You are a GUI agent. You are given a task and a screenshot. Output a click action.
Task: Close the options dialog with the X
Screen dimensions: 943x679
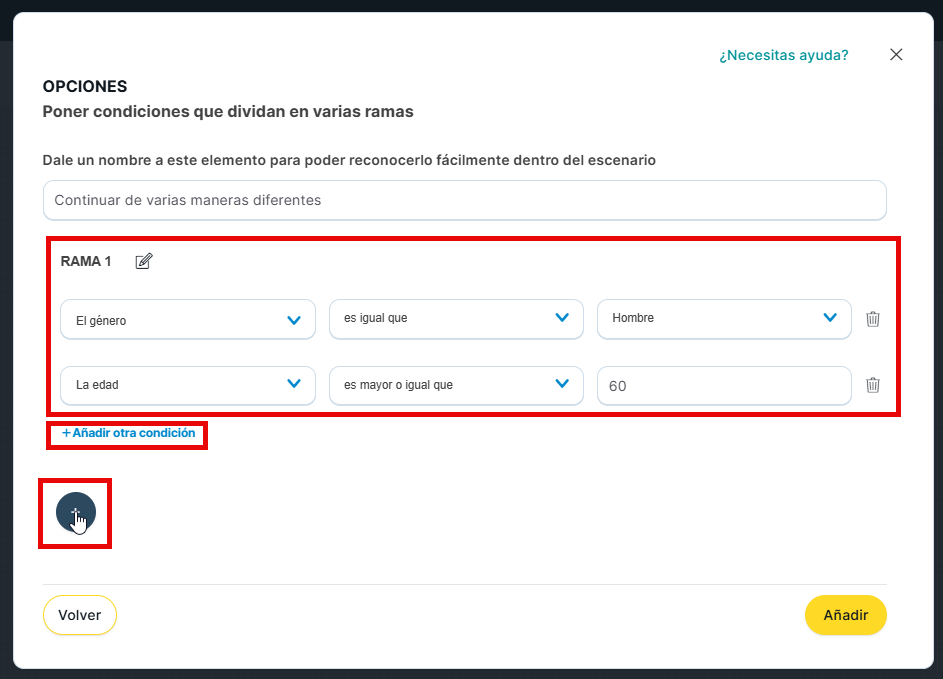click(x=896, y=55)
